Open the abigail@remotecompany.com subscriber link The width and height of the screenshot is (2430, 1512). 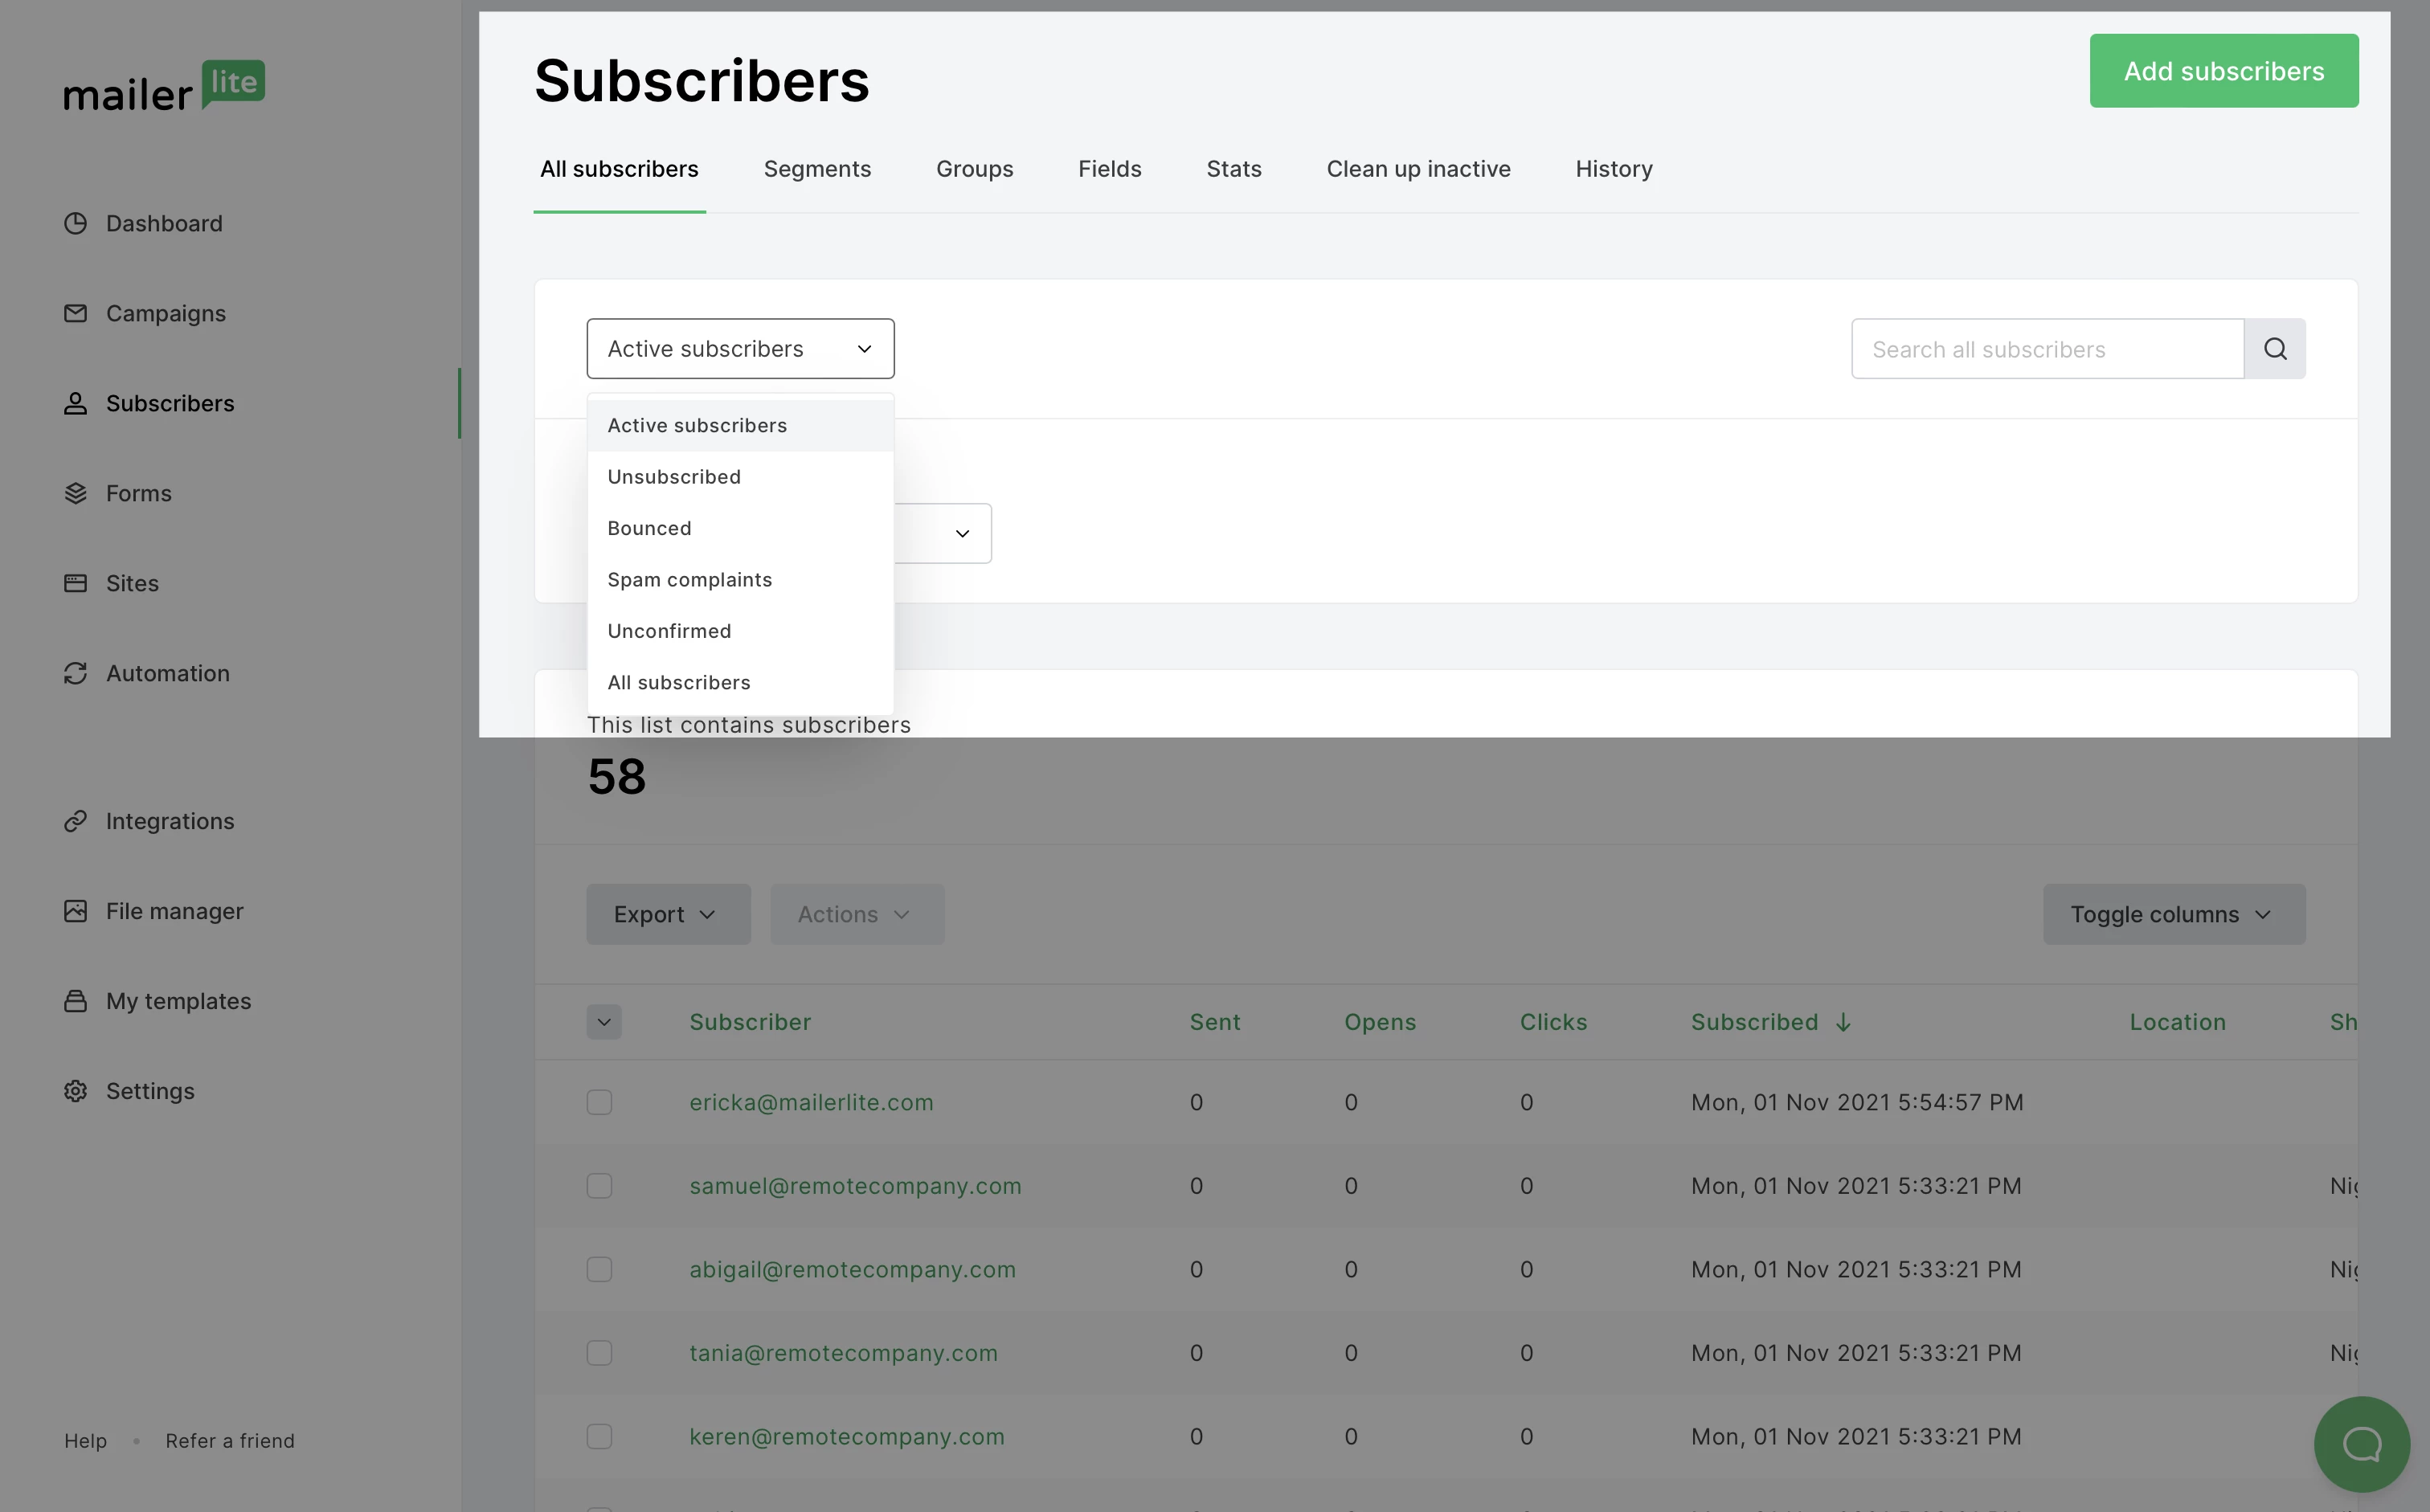pyautogui.click(x=852, y=1269)
